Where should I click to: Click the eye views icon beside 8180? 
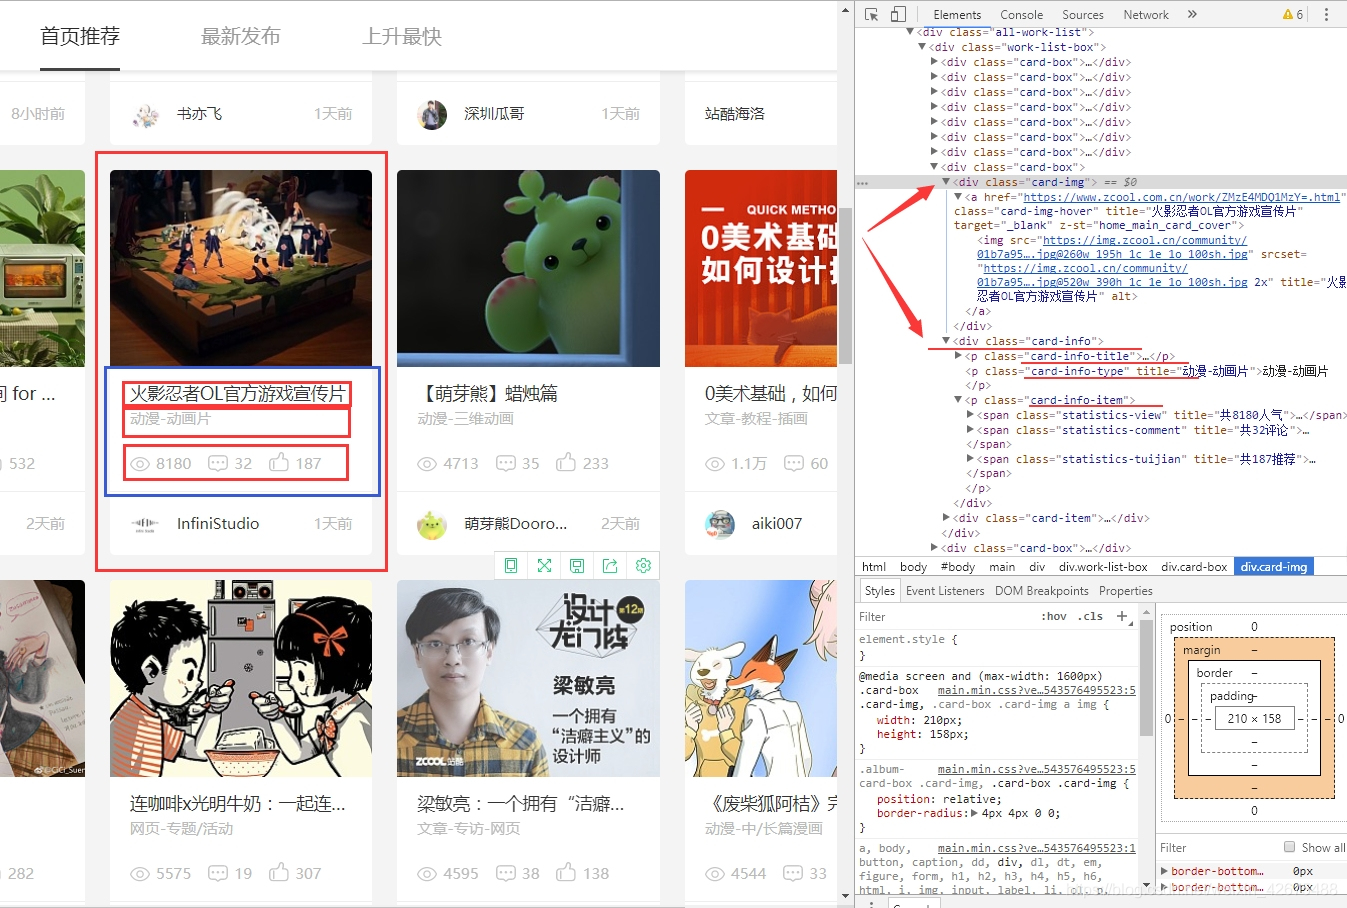tap(140, 464)
